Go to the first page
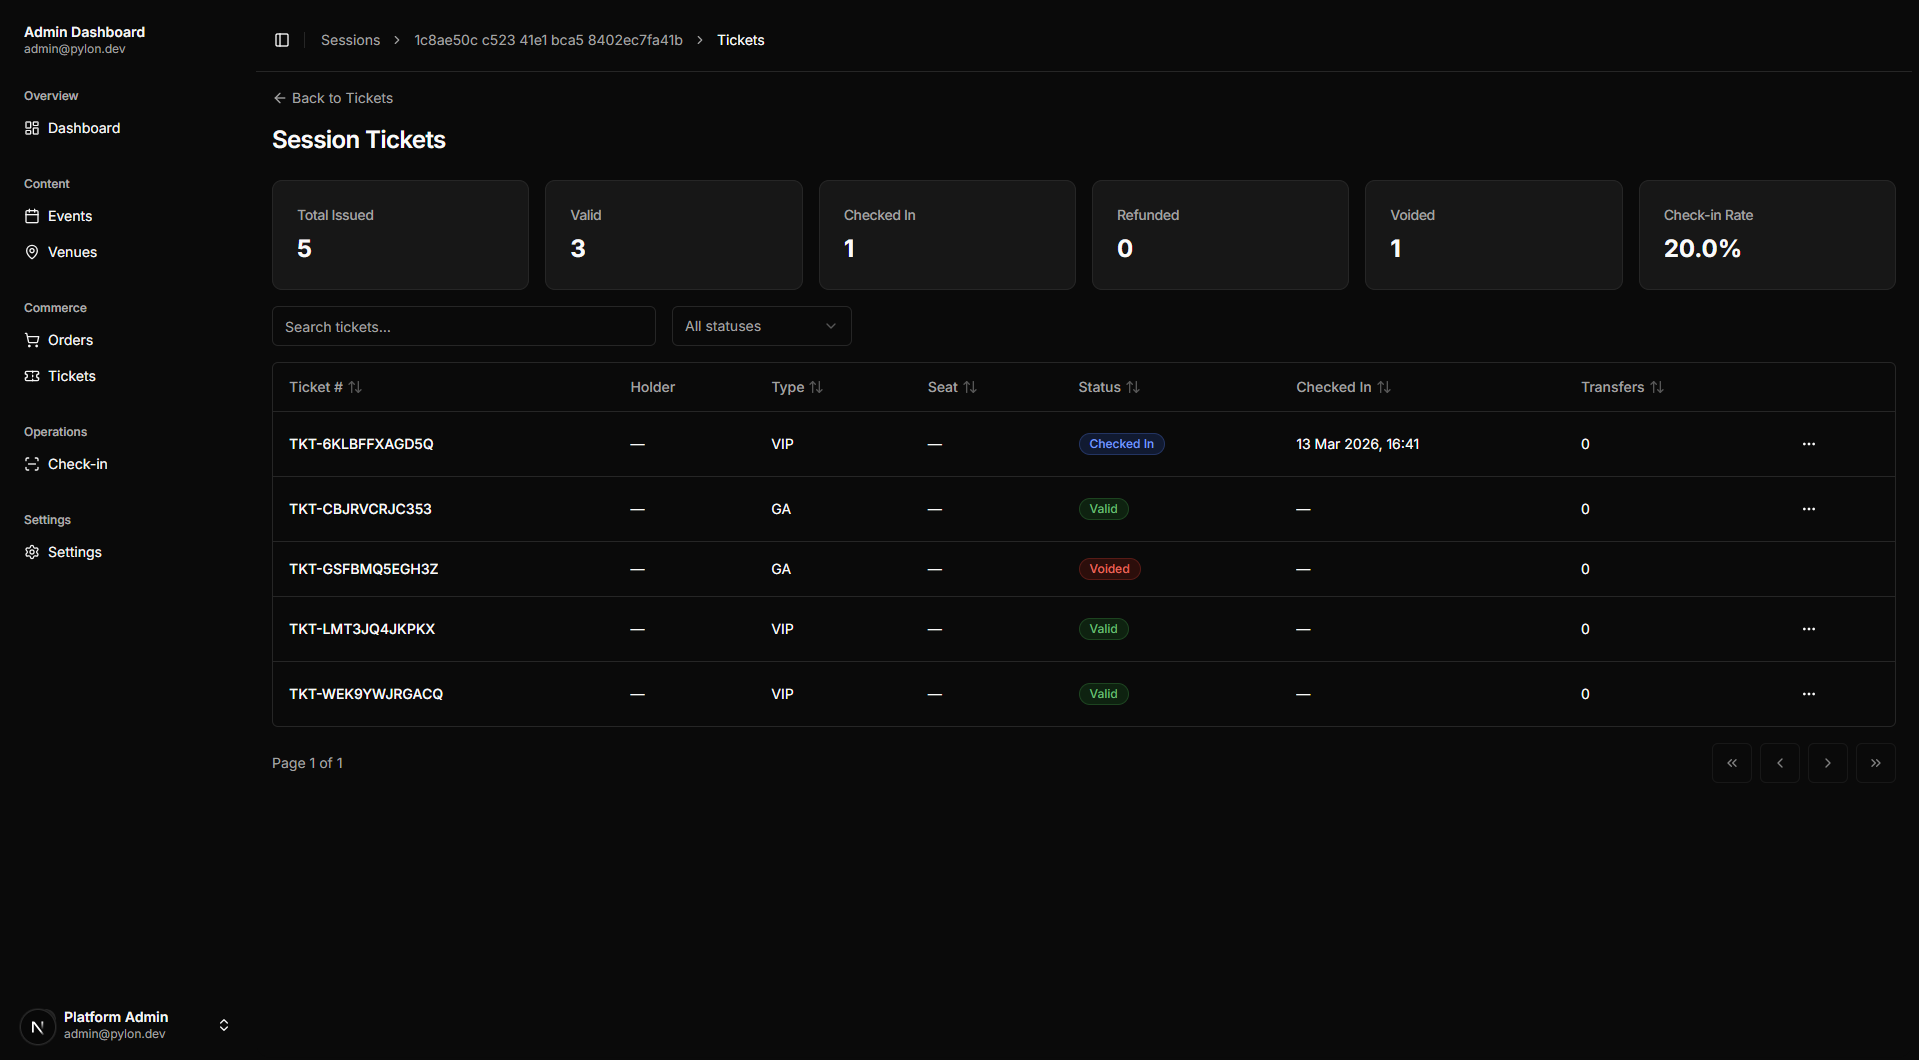Screen dimensions: 1919x1060 point(1732,763)
